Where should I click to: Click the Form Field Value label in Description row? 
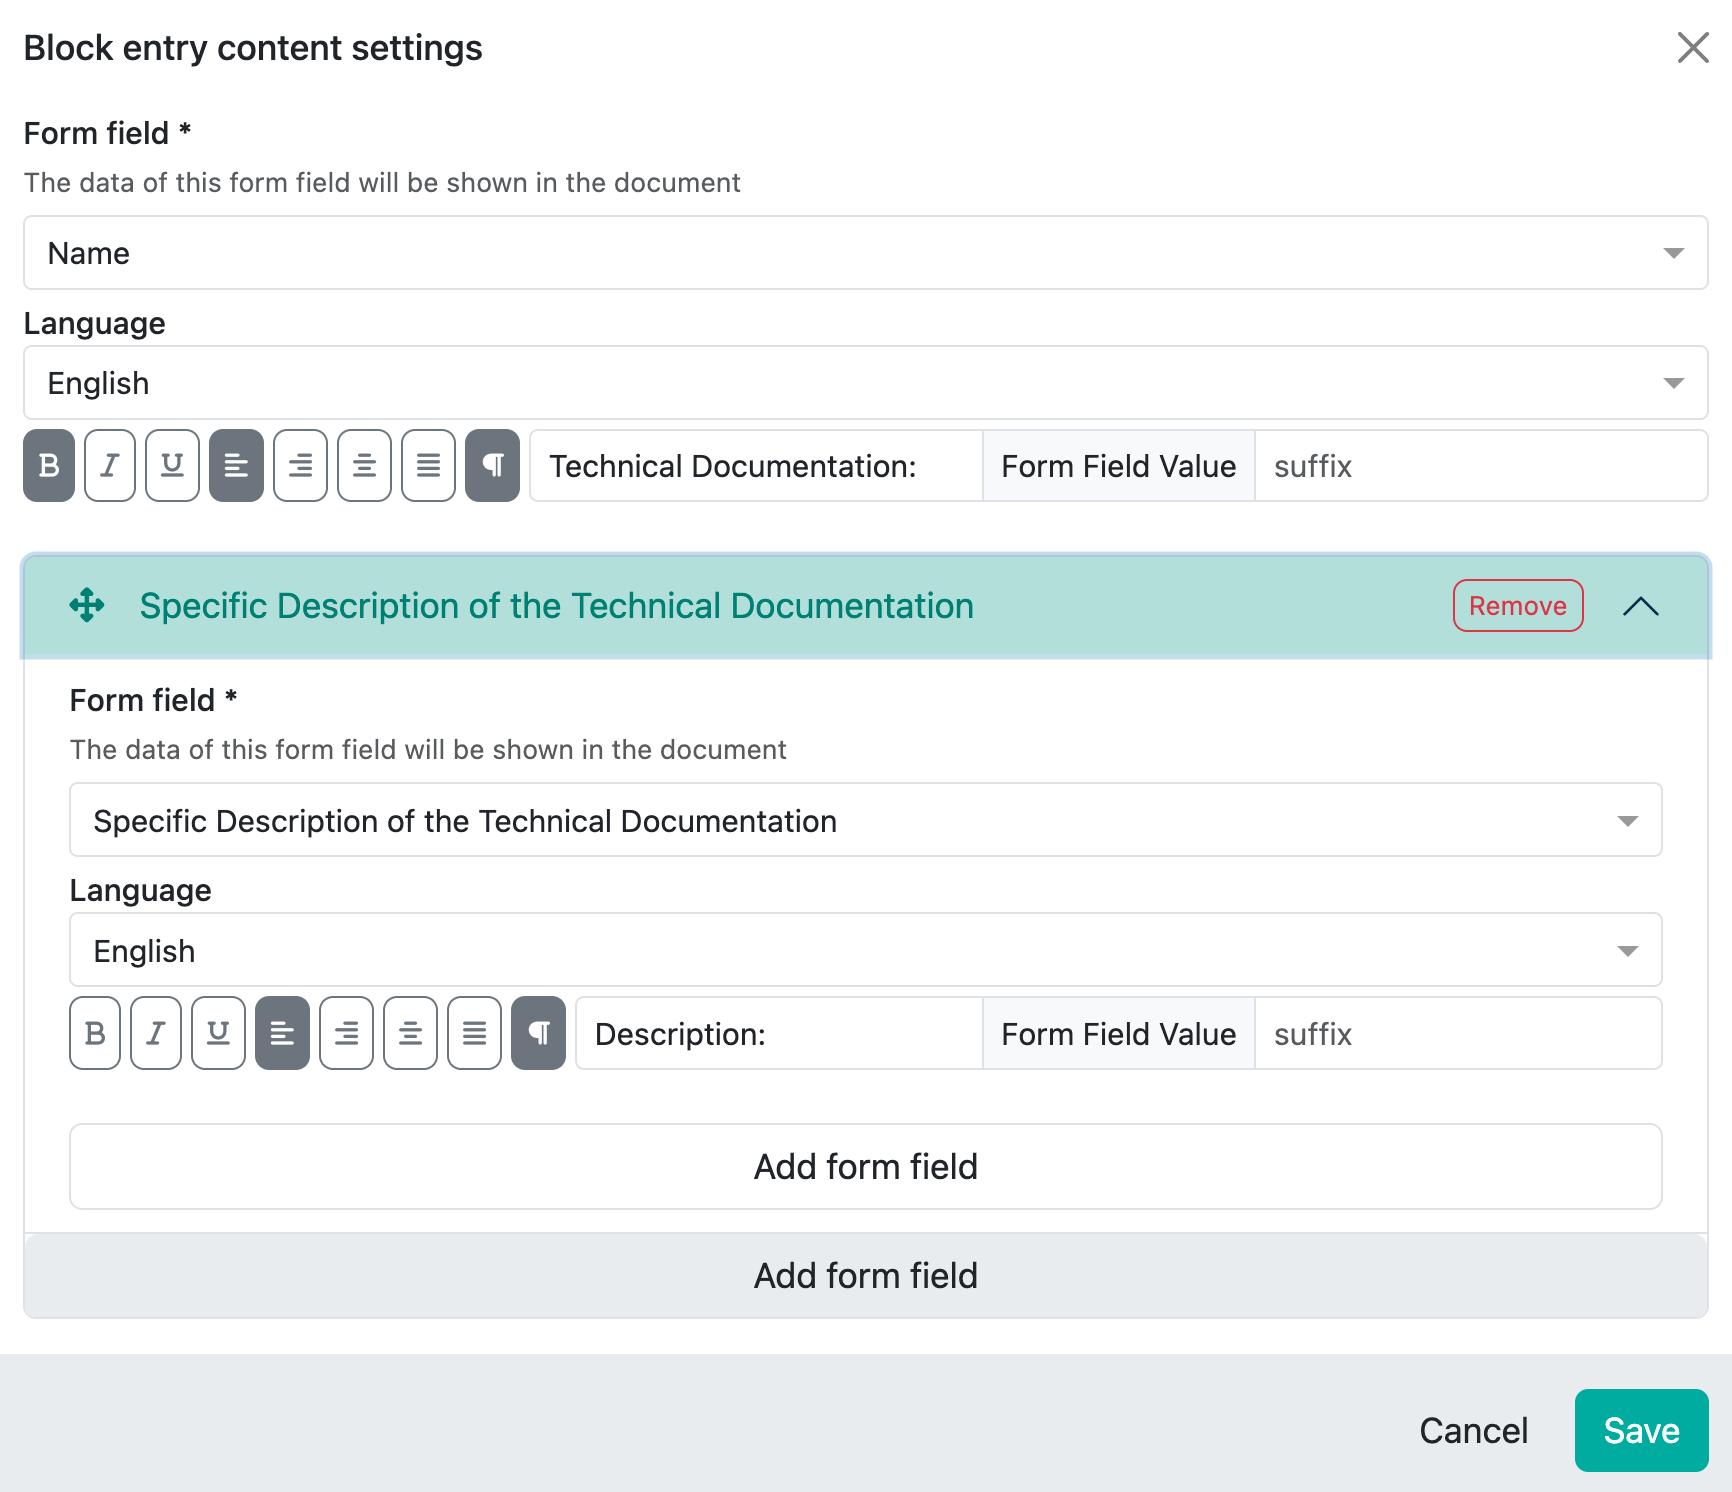pyautogui.click(x=1119, y=1034)
